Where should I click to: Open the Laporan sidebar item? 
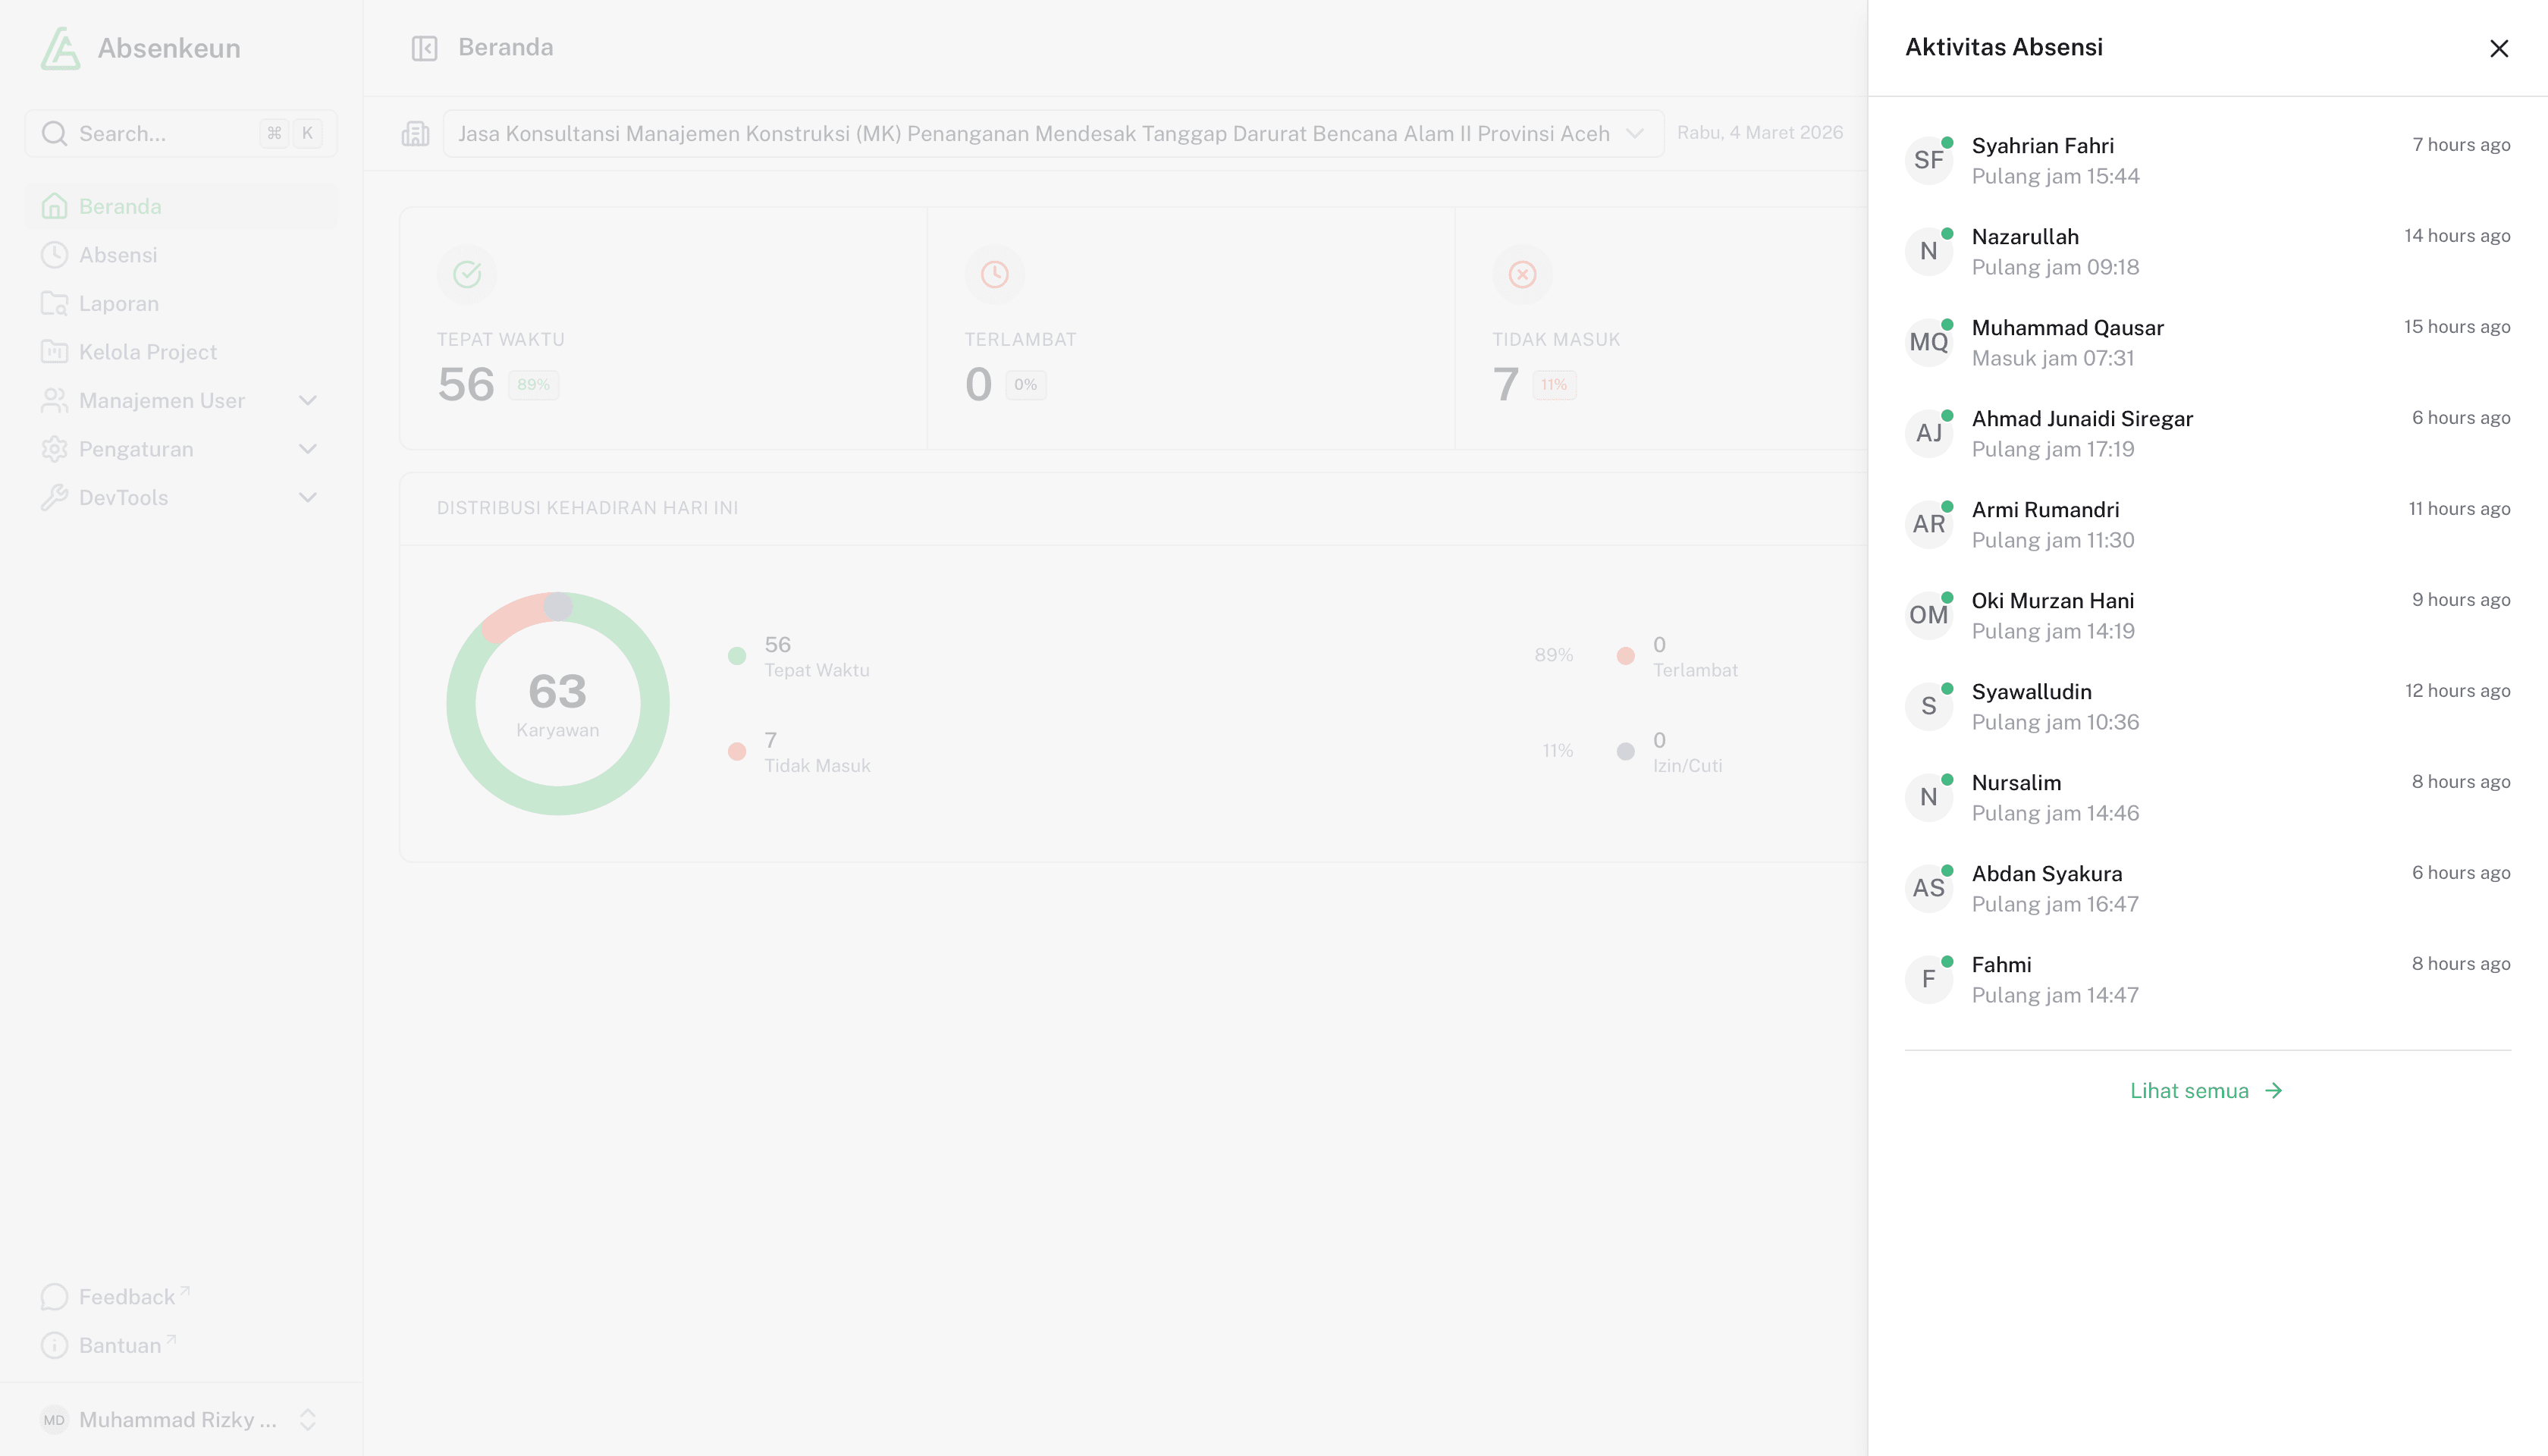point(118,304)
